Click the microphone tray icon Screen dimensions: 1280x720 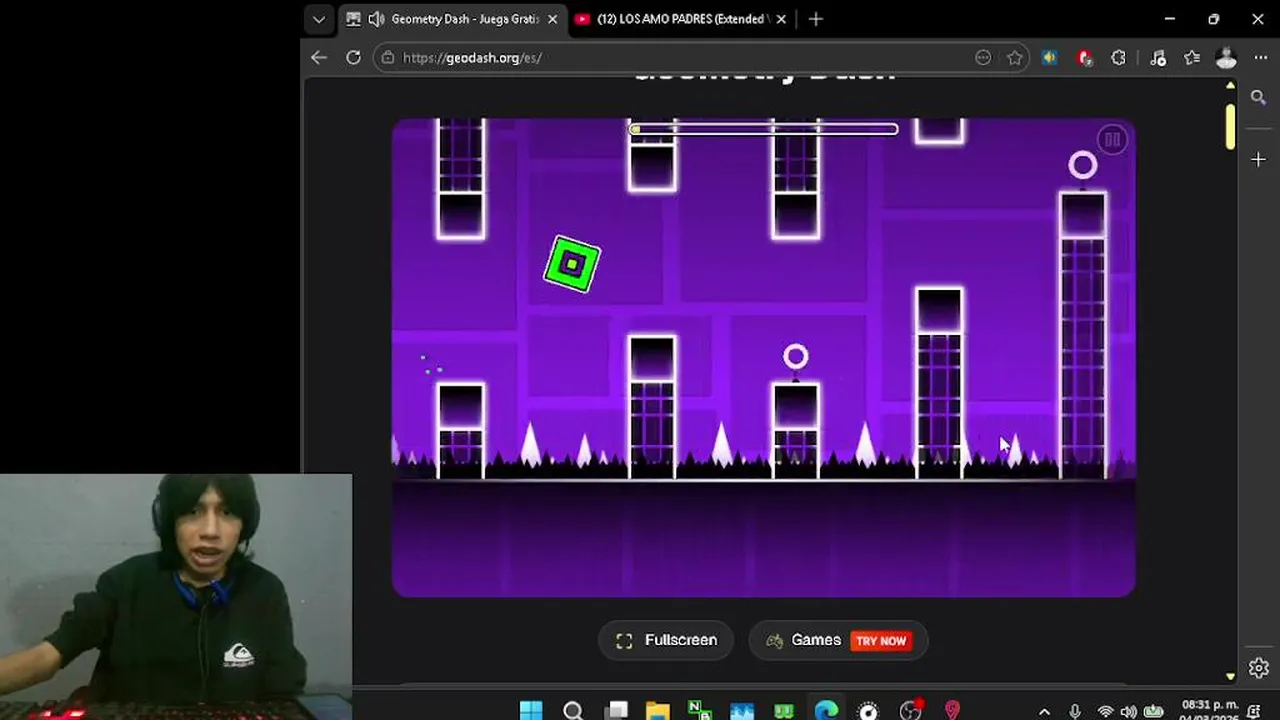(1075, 712)
